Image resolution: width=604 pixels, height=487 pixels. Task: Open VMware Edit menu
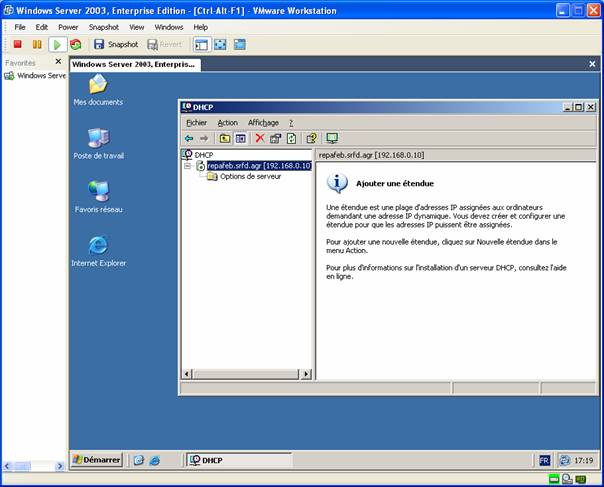click(x=42, y=27)
